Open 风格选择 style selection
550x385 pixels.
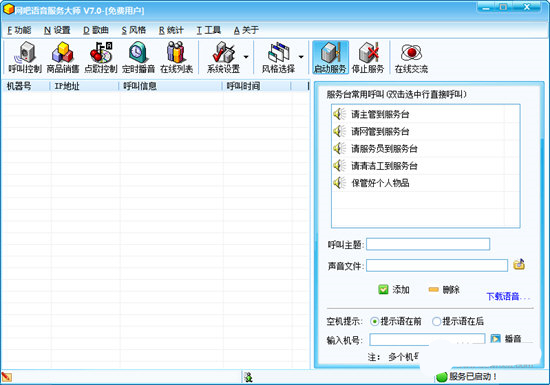click(279, 58)
